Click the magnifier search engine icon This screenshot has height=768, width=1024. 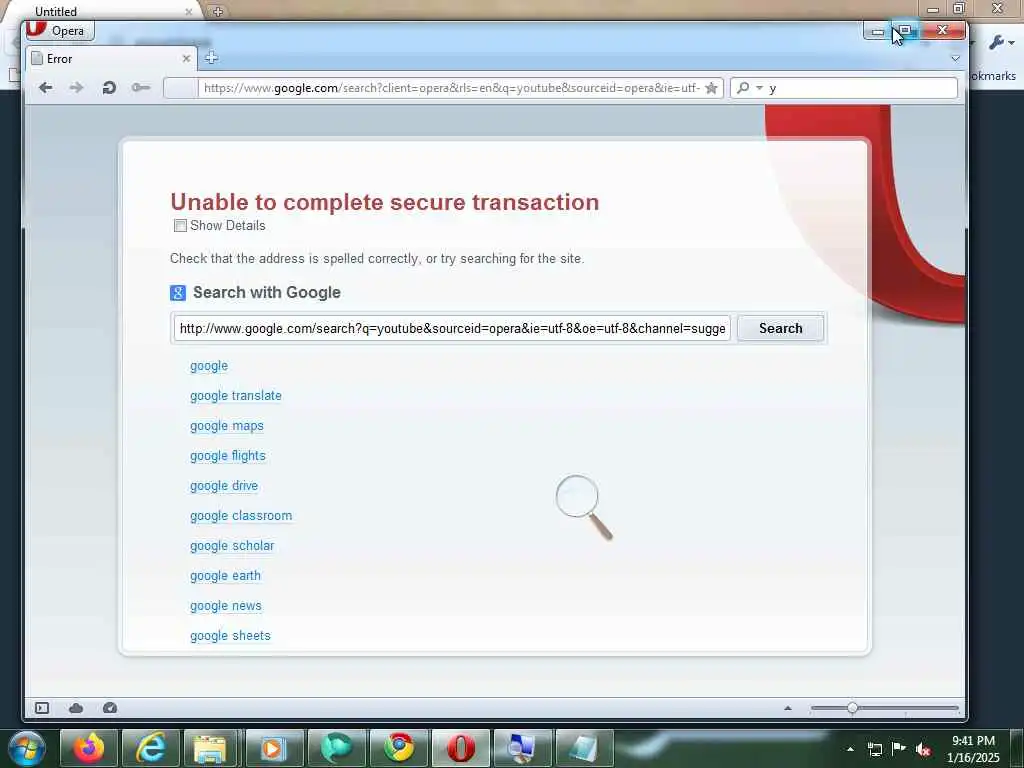(743, 88)
